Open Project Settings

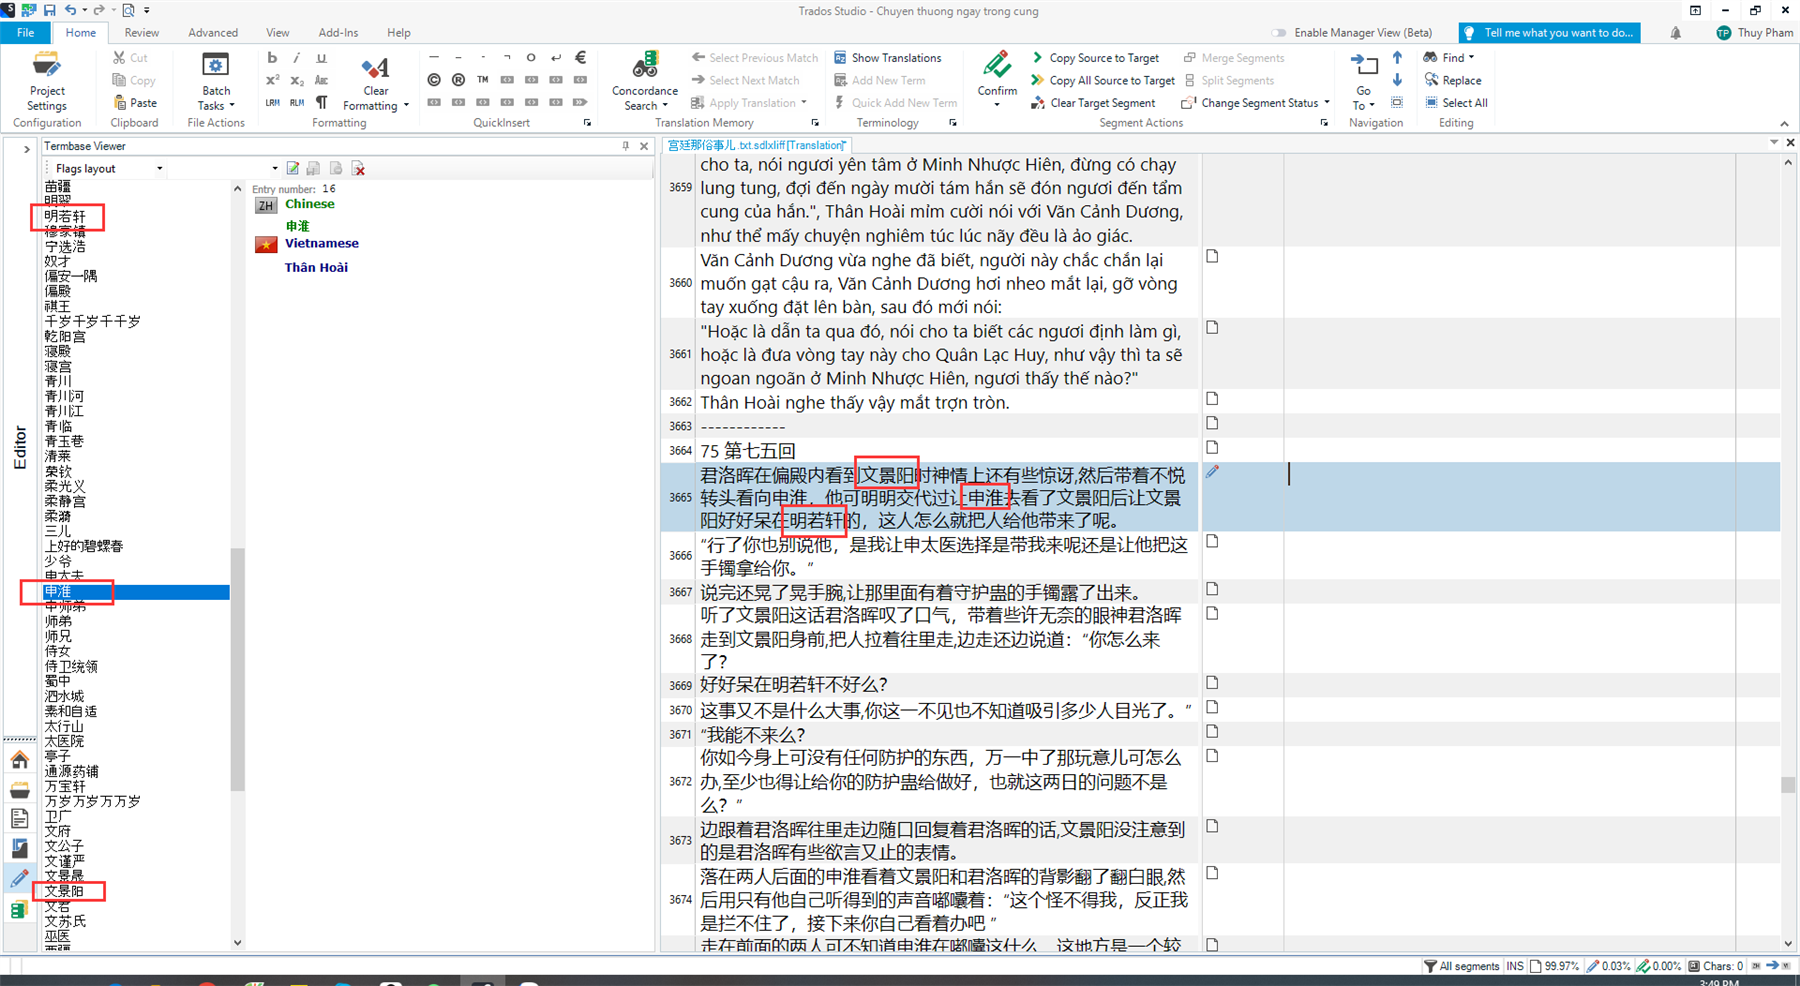pyautogui.click(x=46, y=82)
